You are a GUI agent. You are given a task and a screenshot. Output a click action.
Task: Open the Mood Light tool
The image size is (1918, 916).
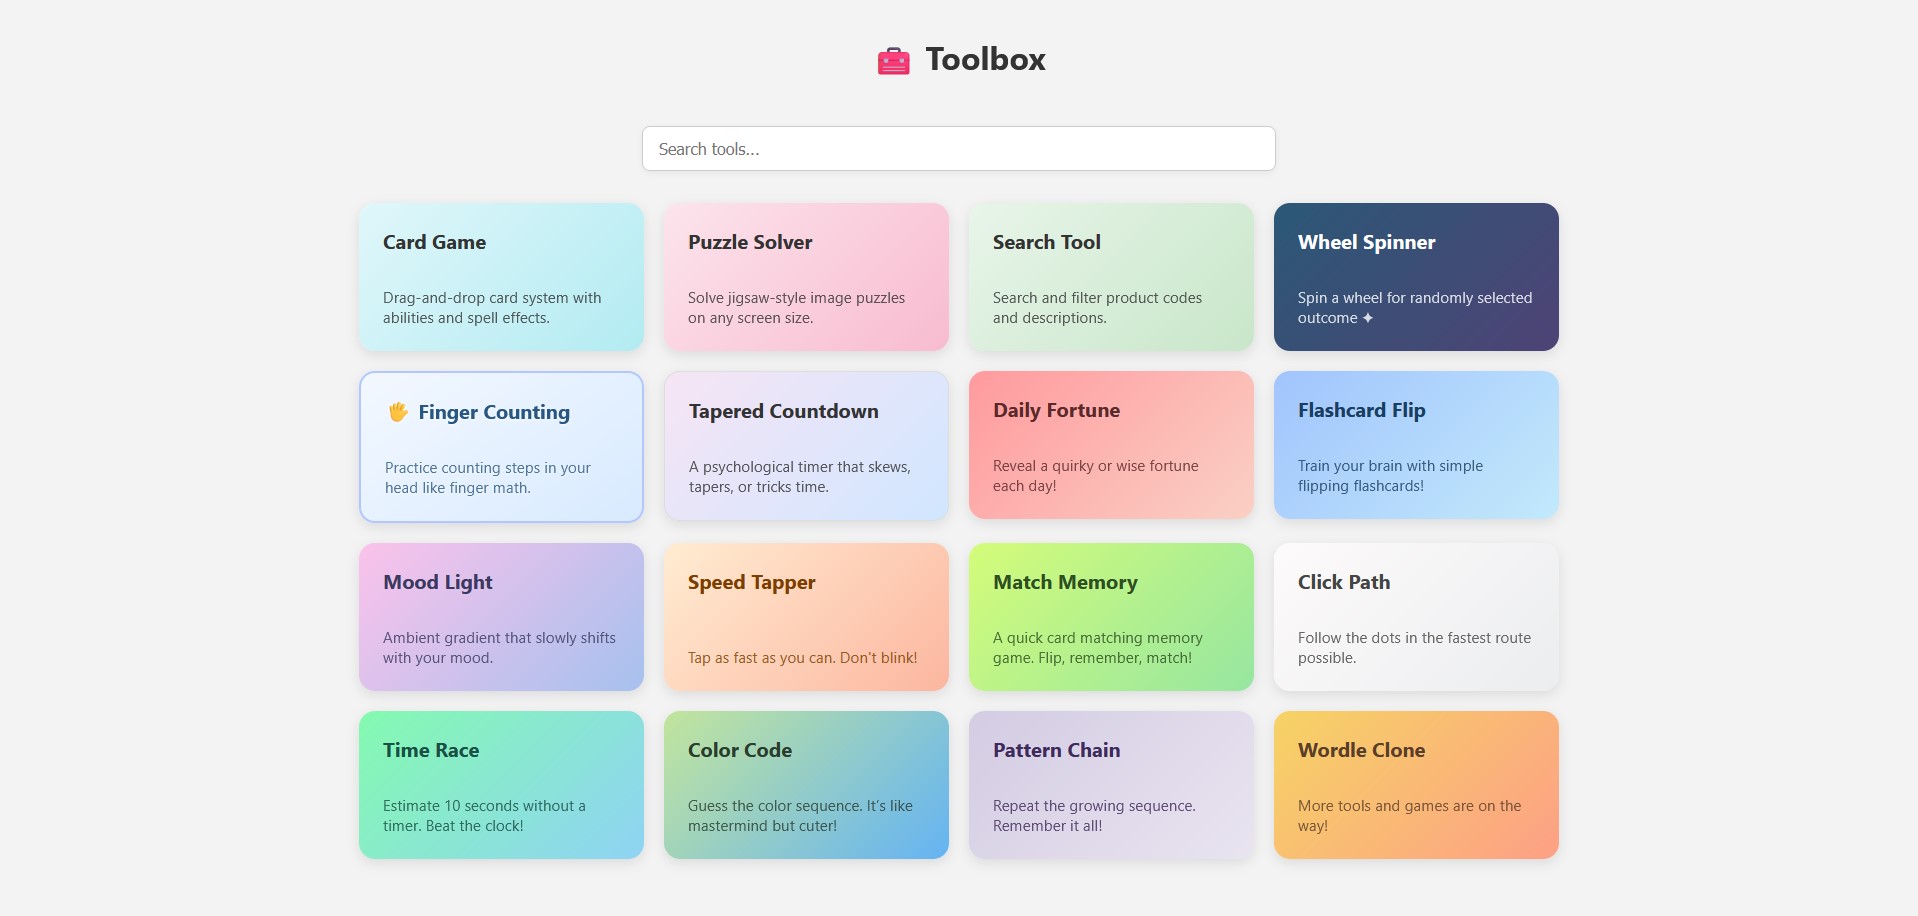click(501, 616)
